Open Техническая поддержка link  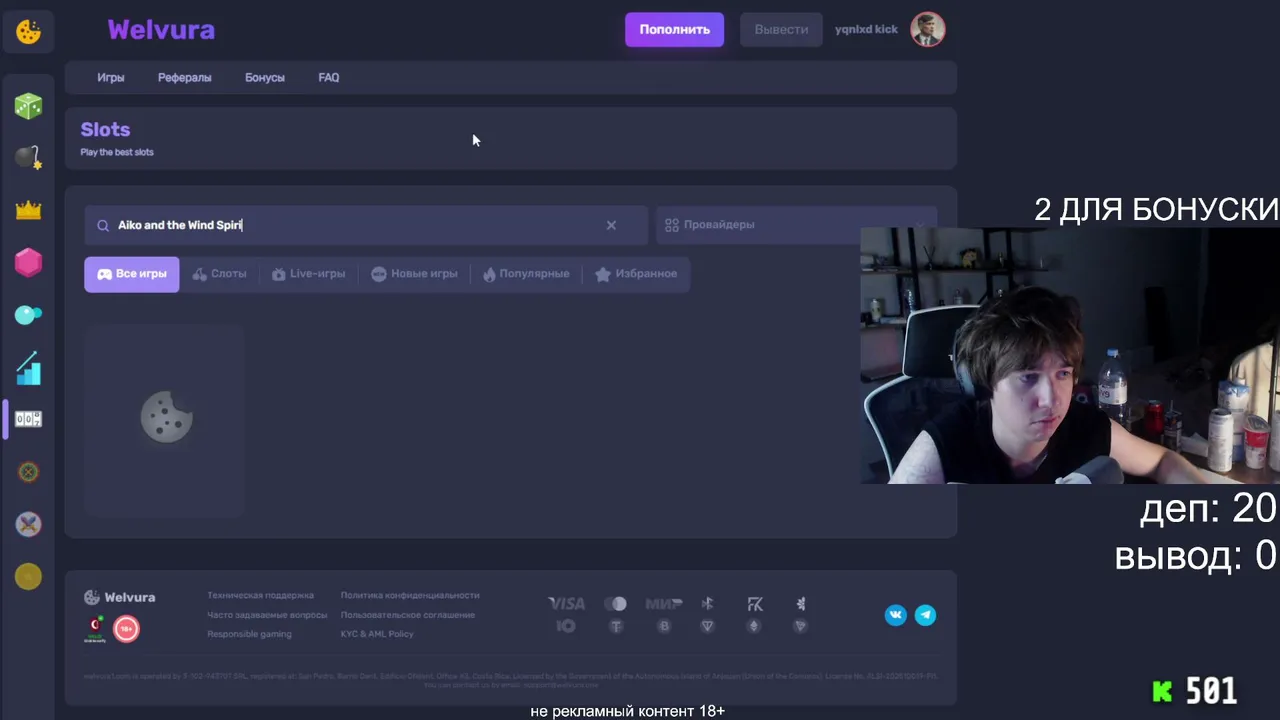coord(260,596)
